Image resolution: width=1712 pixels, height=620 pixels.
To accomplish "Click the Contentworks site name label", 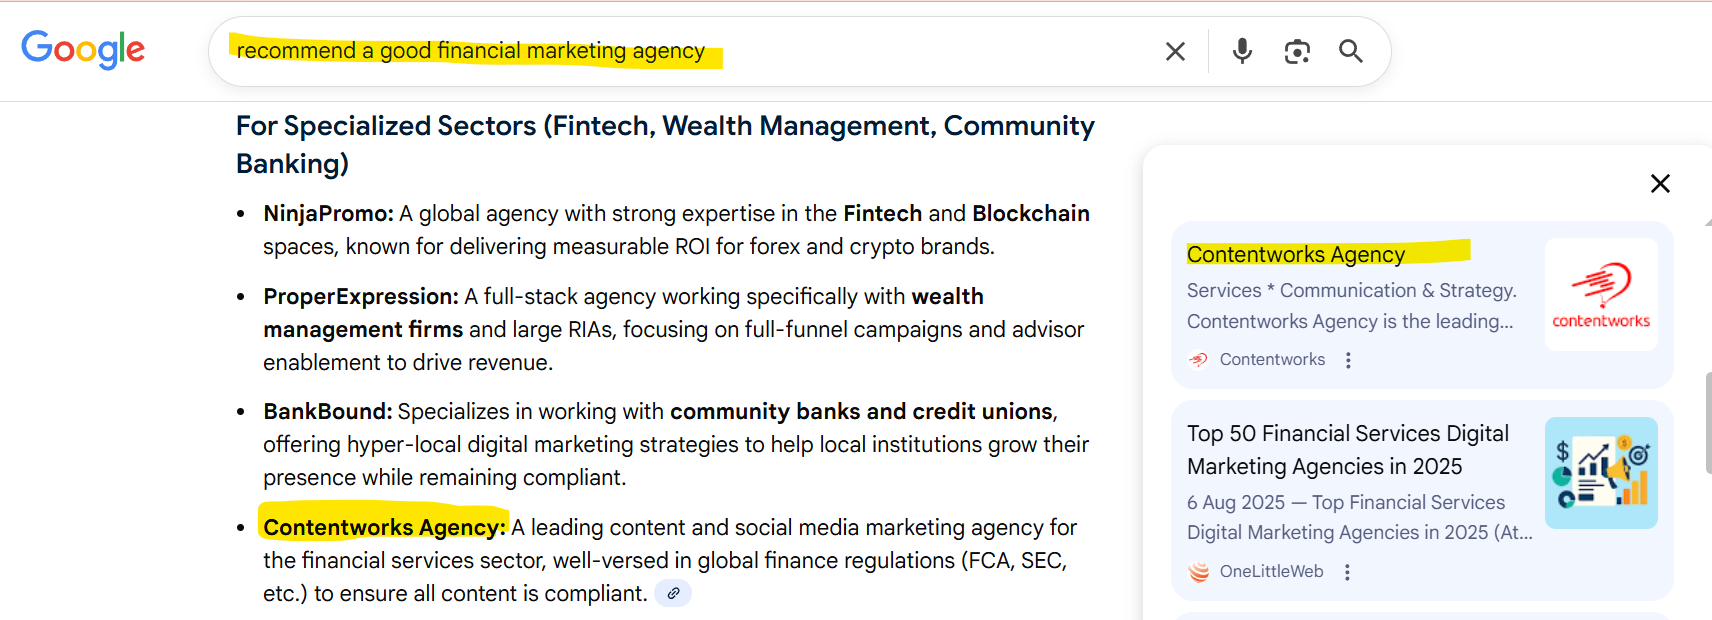I will [1272, 360].
